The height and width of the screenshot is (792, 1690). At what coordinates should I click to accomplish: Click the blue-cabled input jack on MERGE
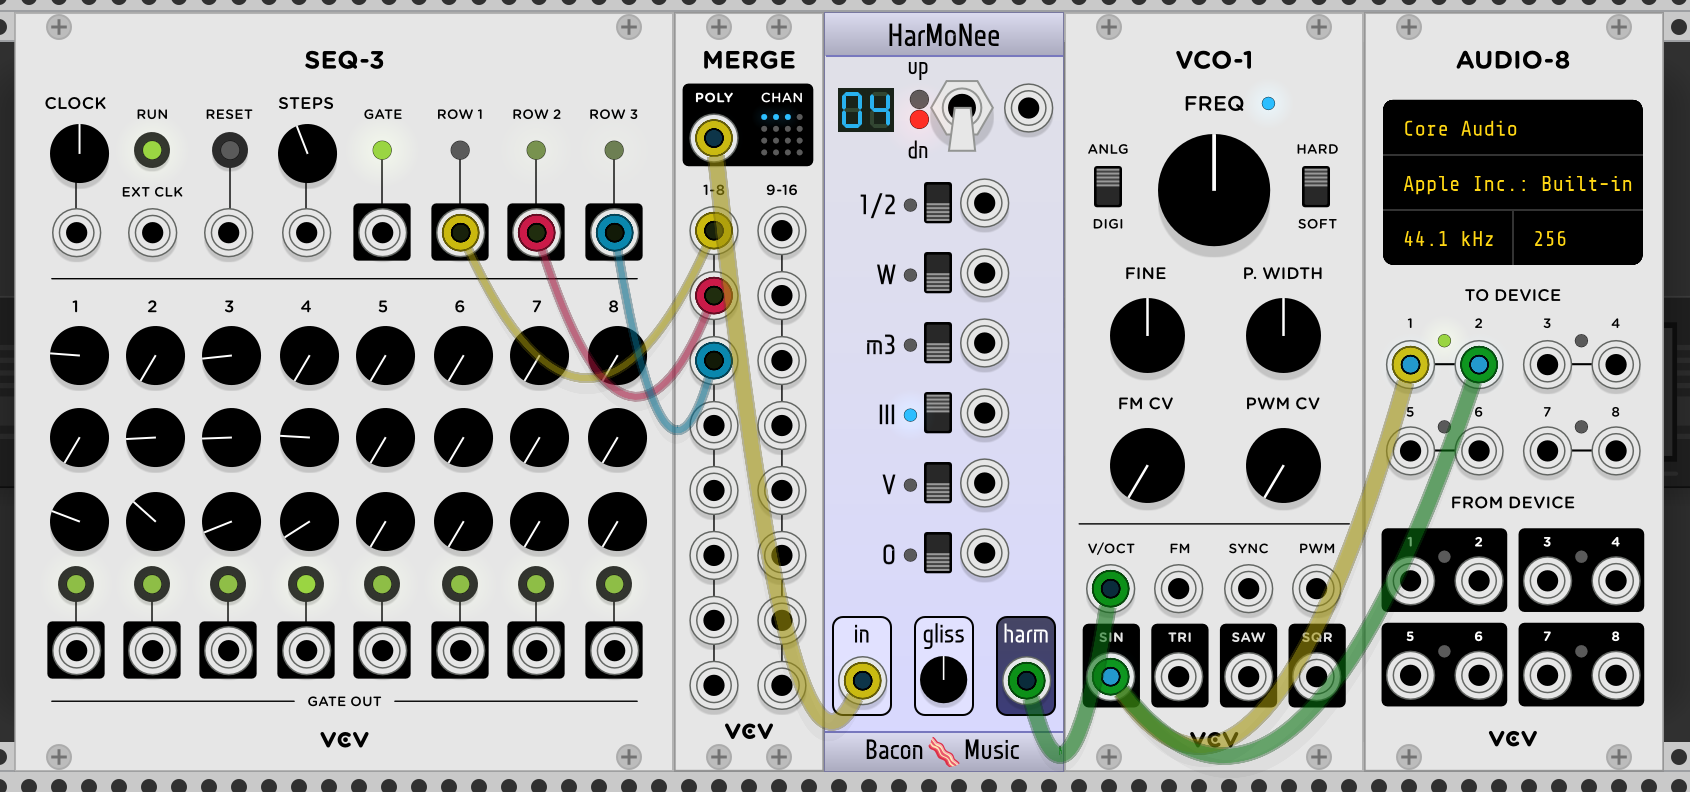pos(713,361)
